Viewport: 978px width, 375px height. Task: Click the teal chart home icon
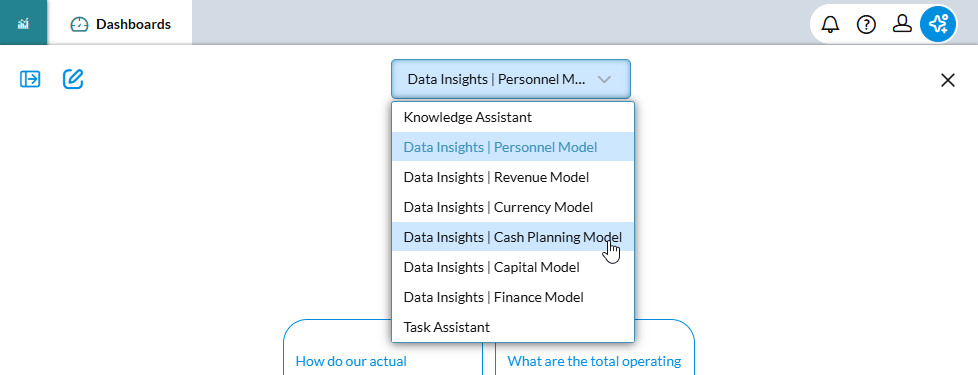tap(24, 24)
